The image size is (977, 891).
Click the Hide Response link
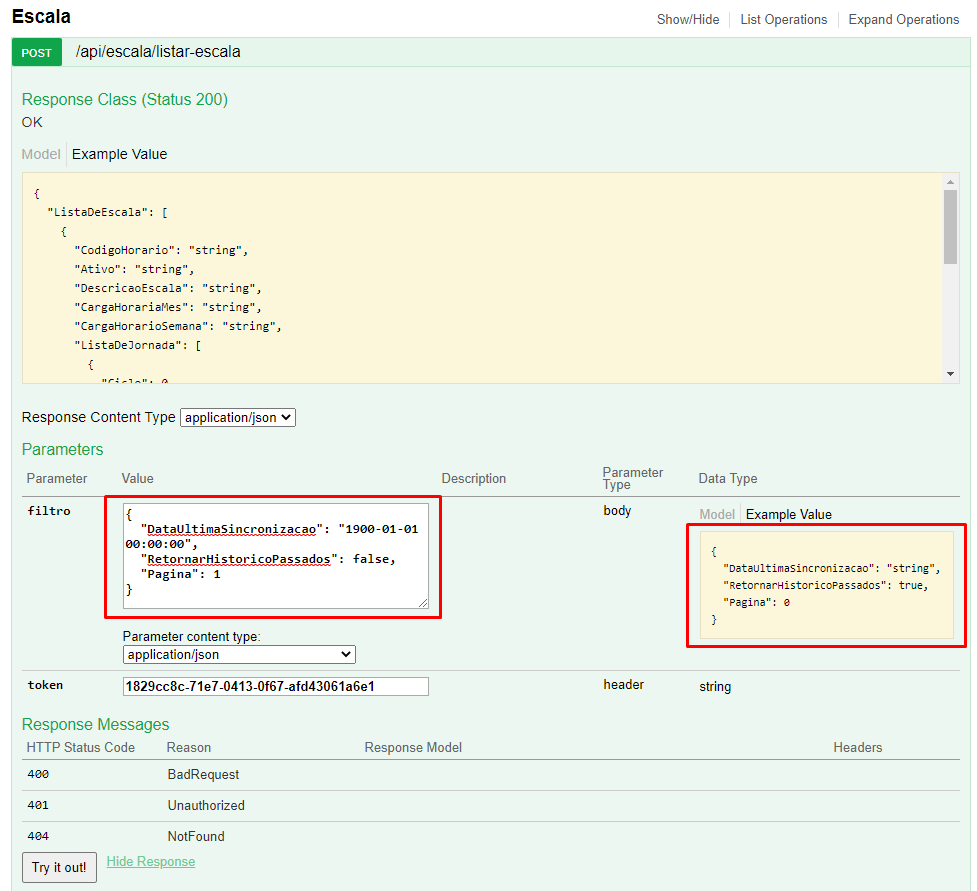(x=151, y=862)
